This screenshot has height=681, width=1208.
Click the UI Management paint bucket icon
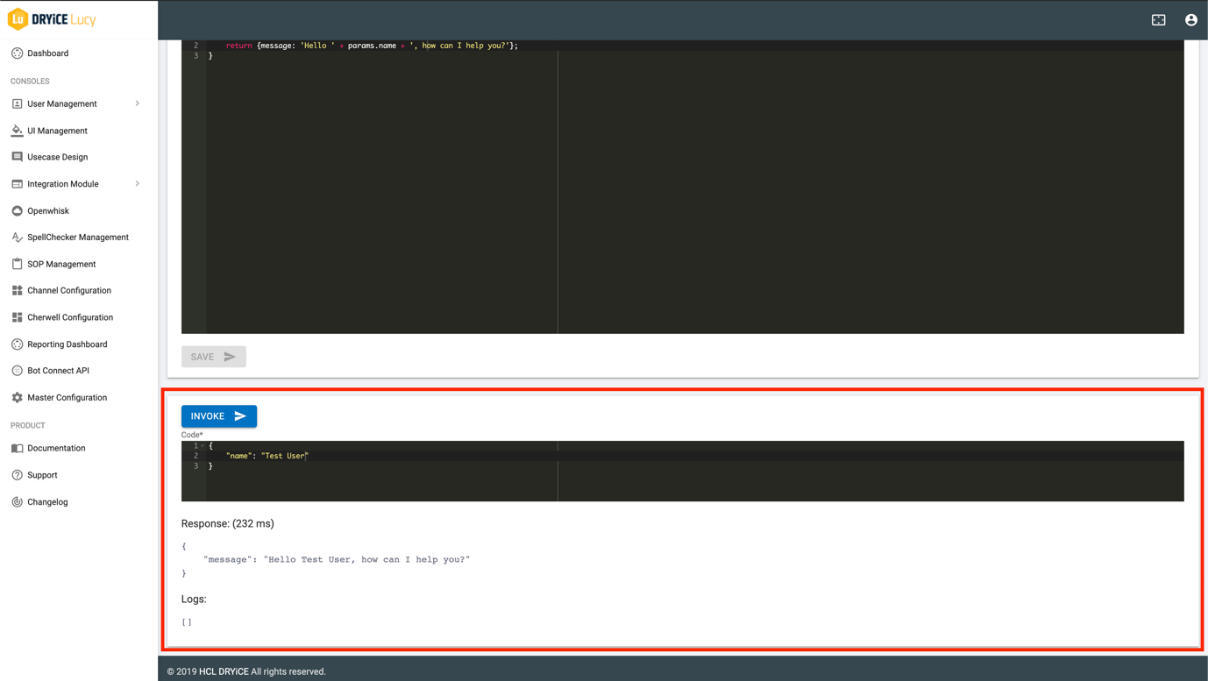(x=17, y=131)
